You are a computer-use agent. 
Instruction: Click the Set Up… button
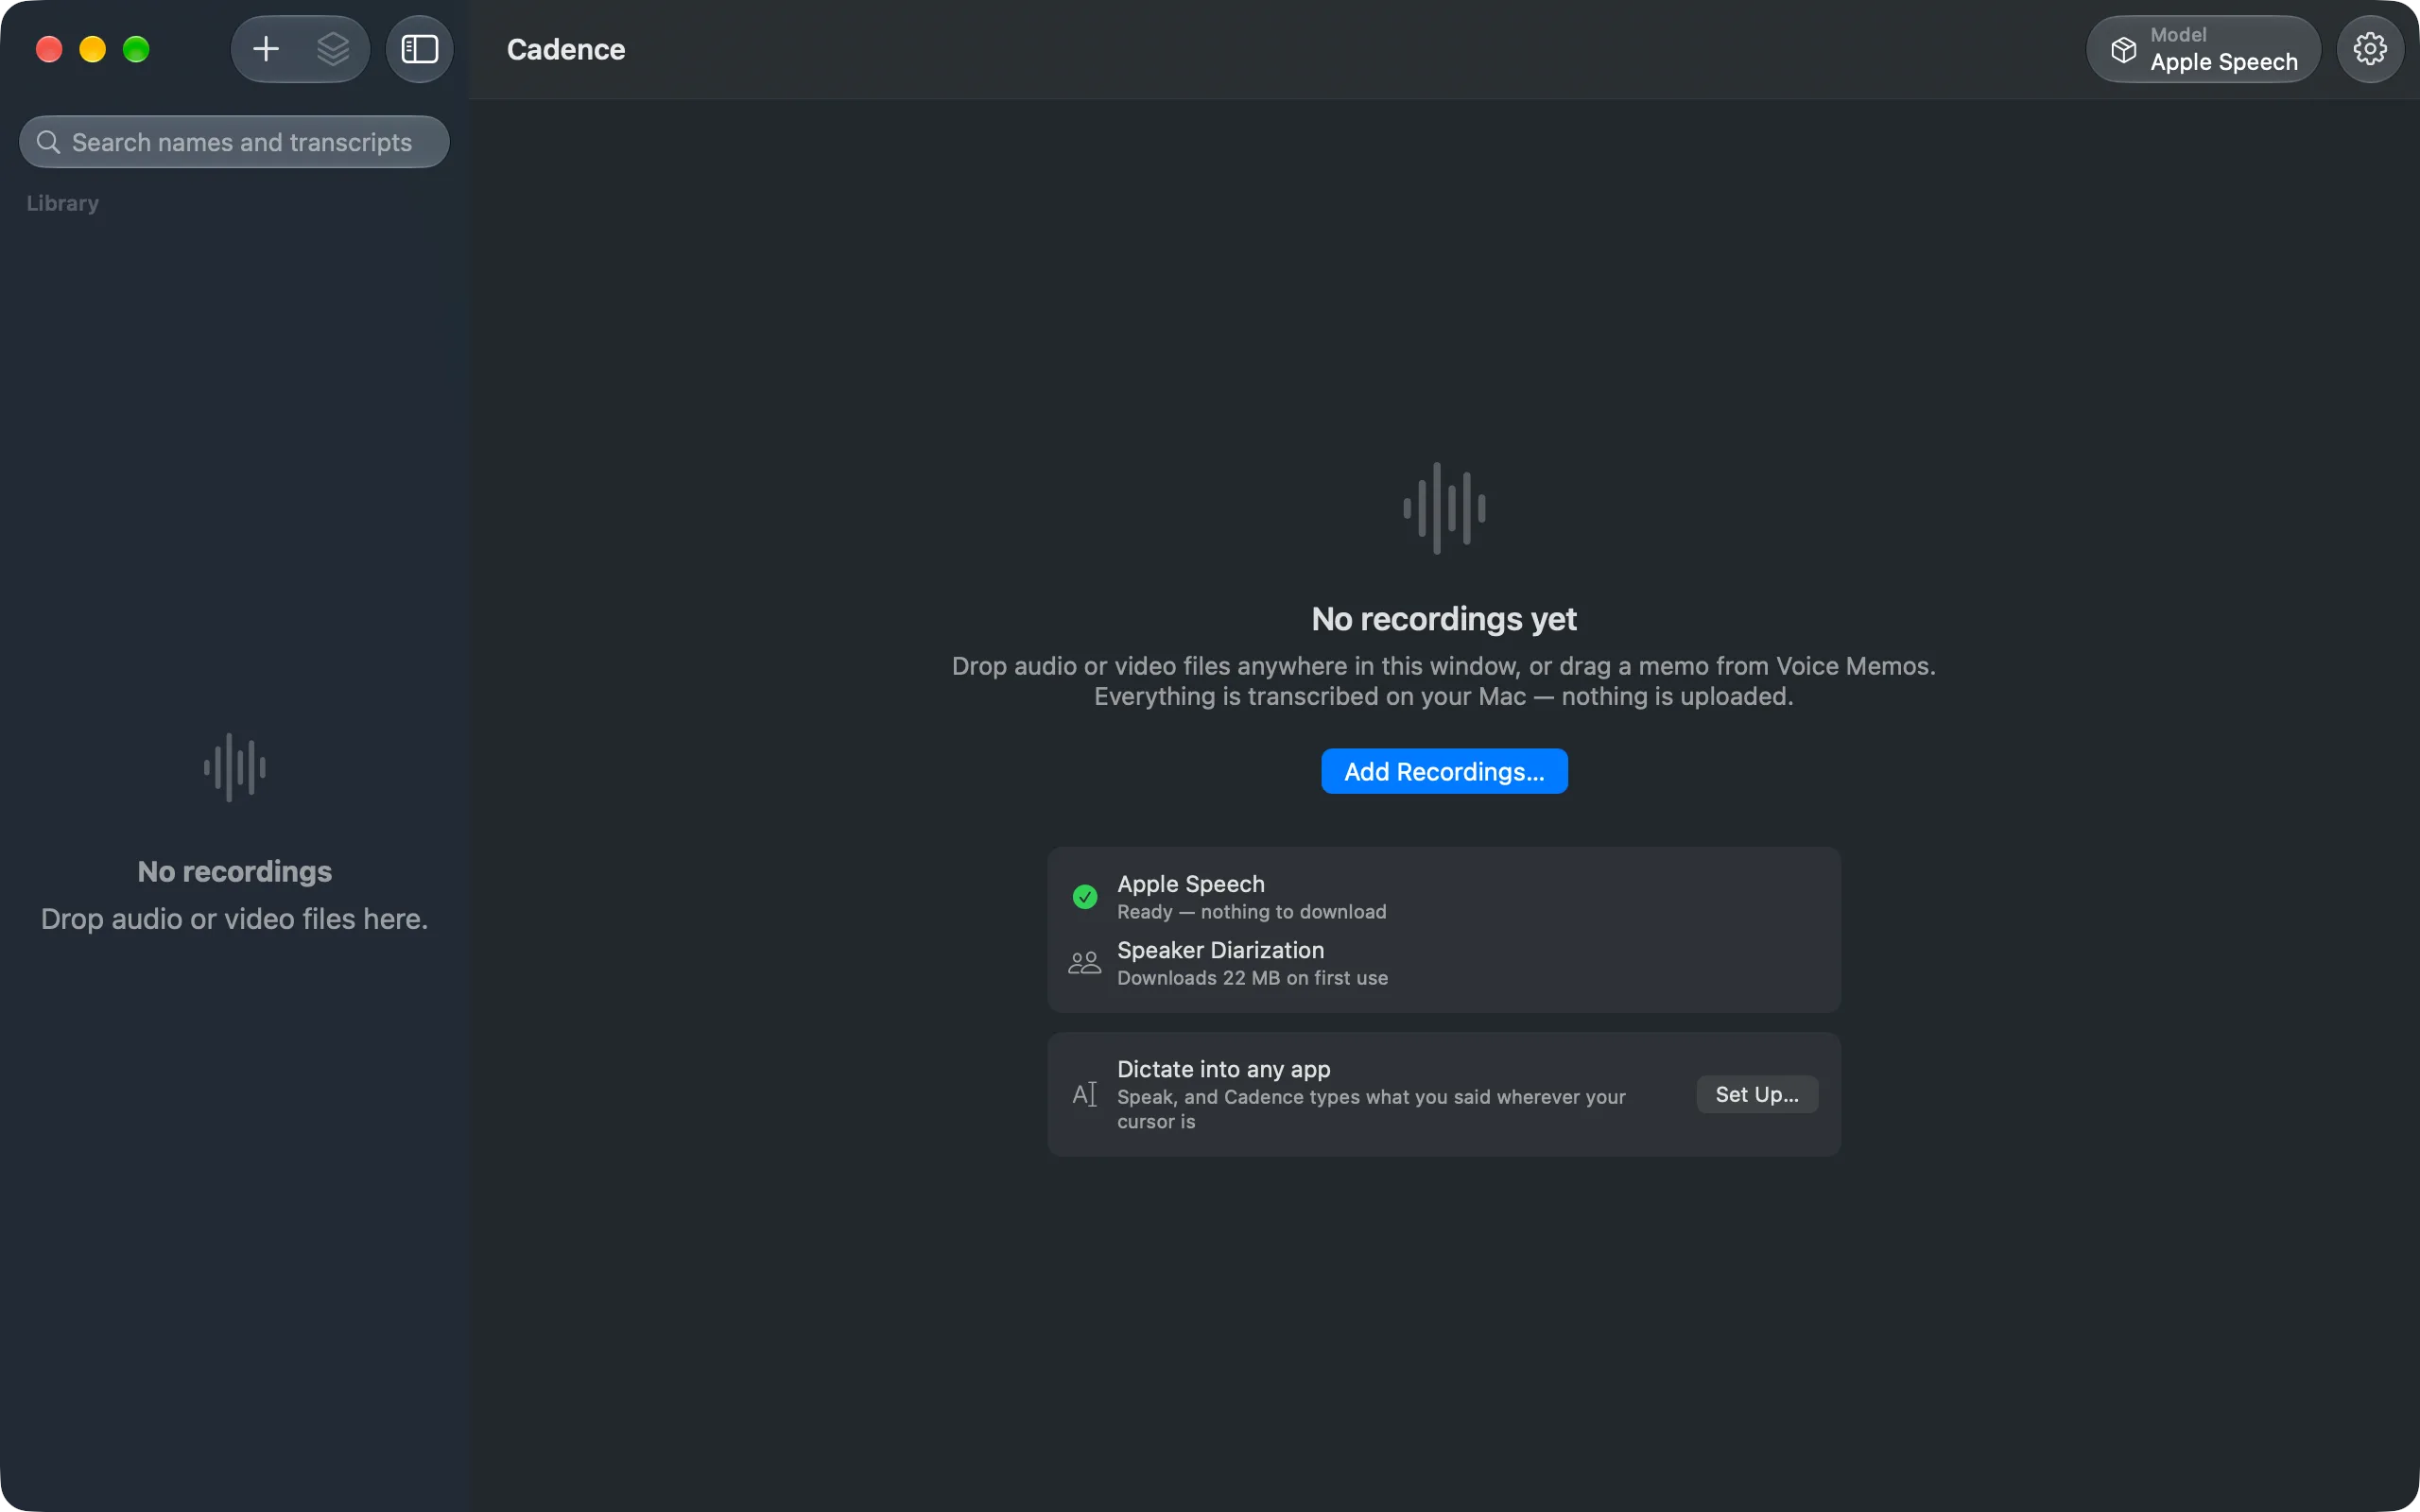pos(1757,1094)
